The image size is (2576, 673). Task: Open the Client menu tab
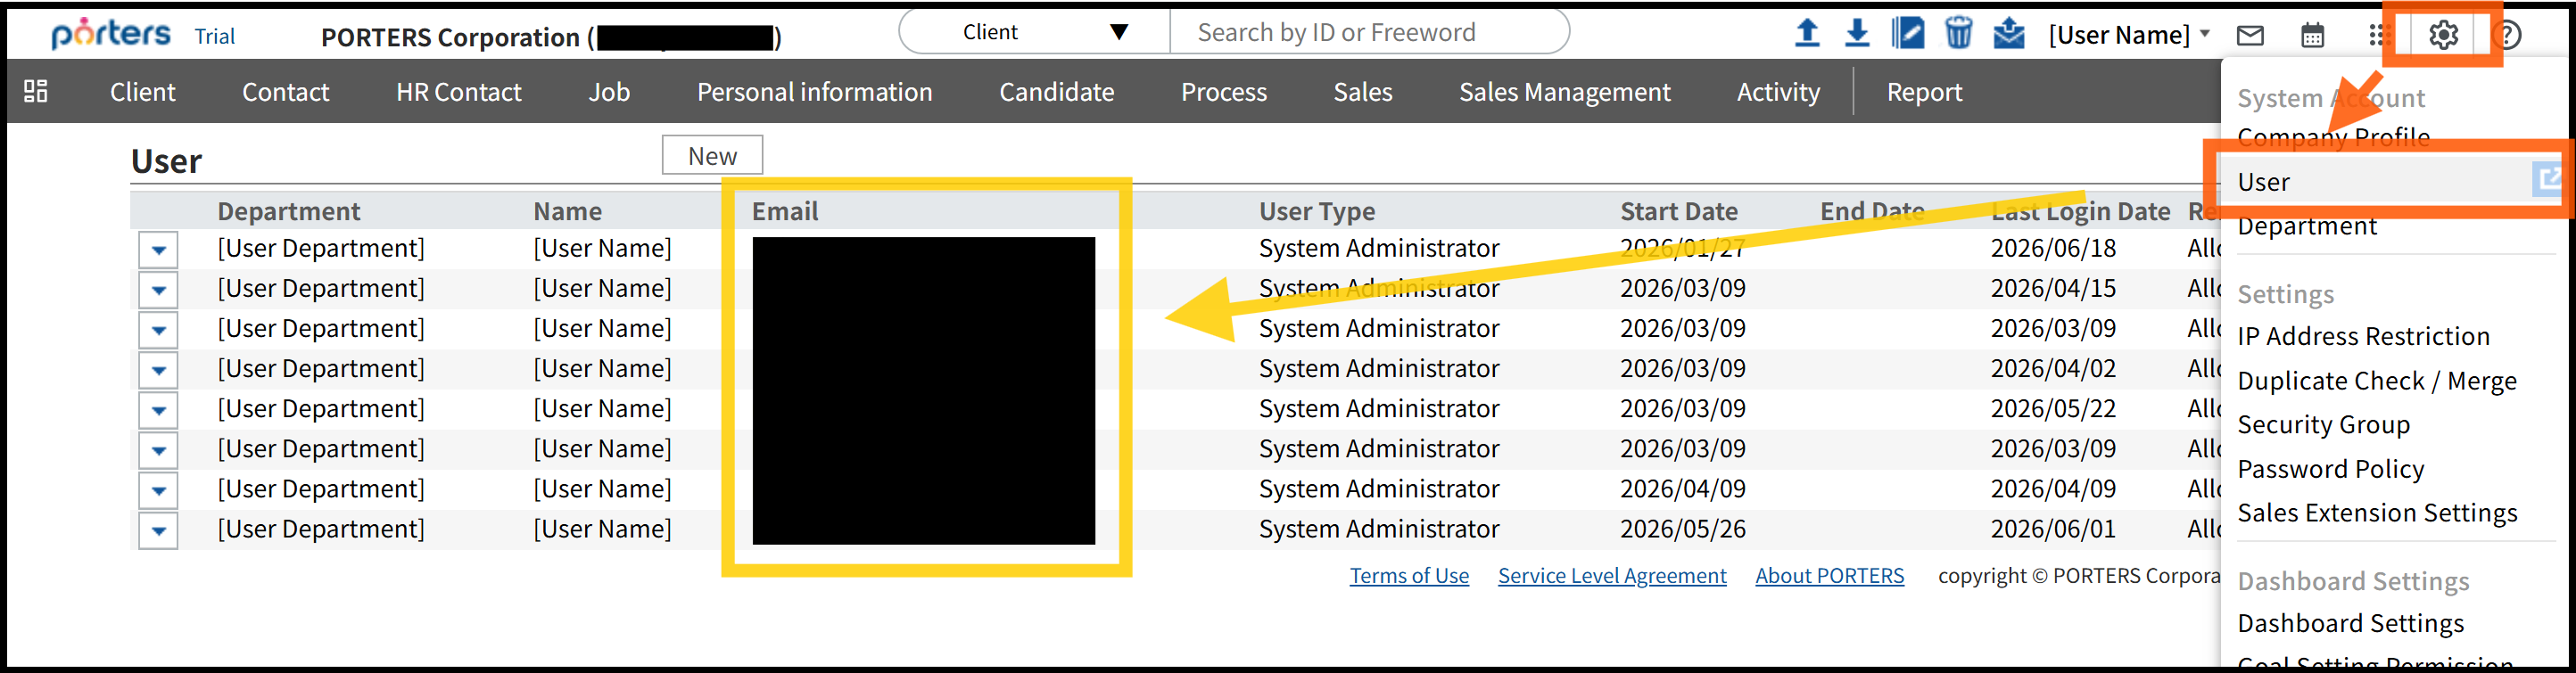point(142,92)
